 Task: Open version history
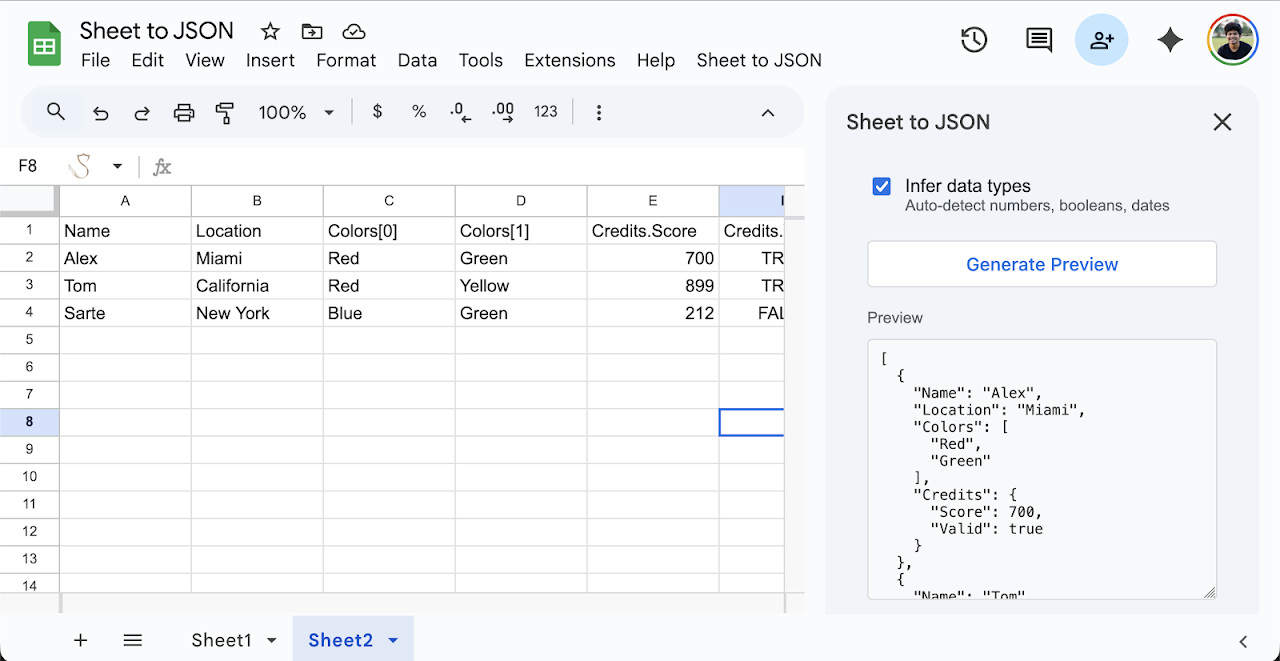click(x=974, y=40)
